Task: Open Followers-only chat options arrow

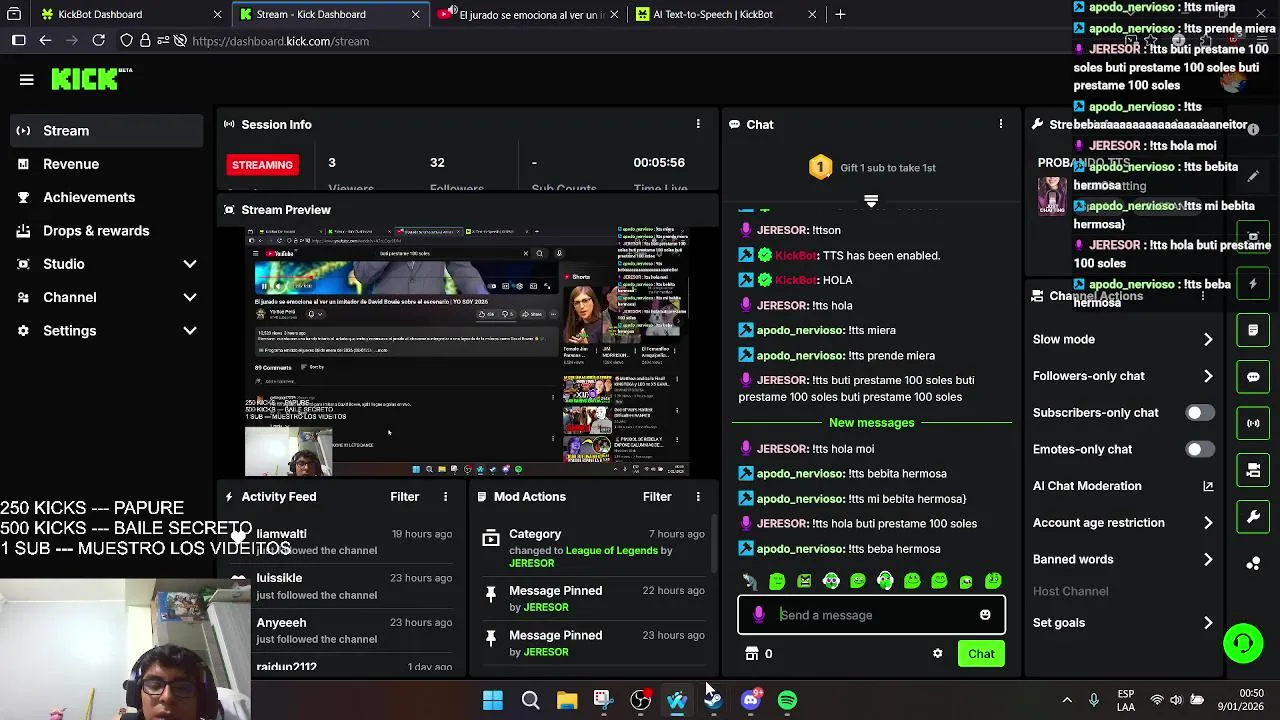Action: click(x=1208, y=376)
